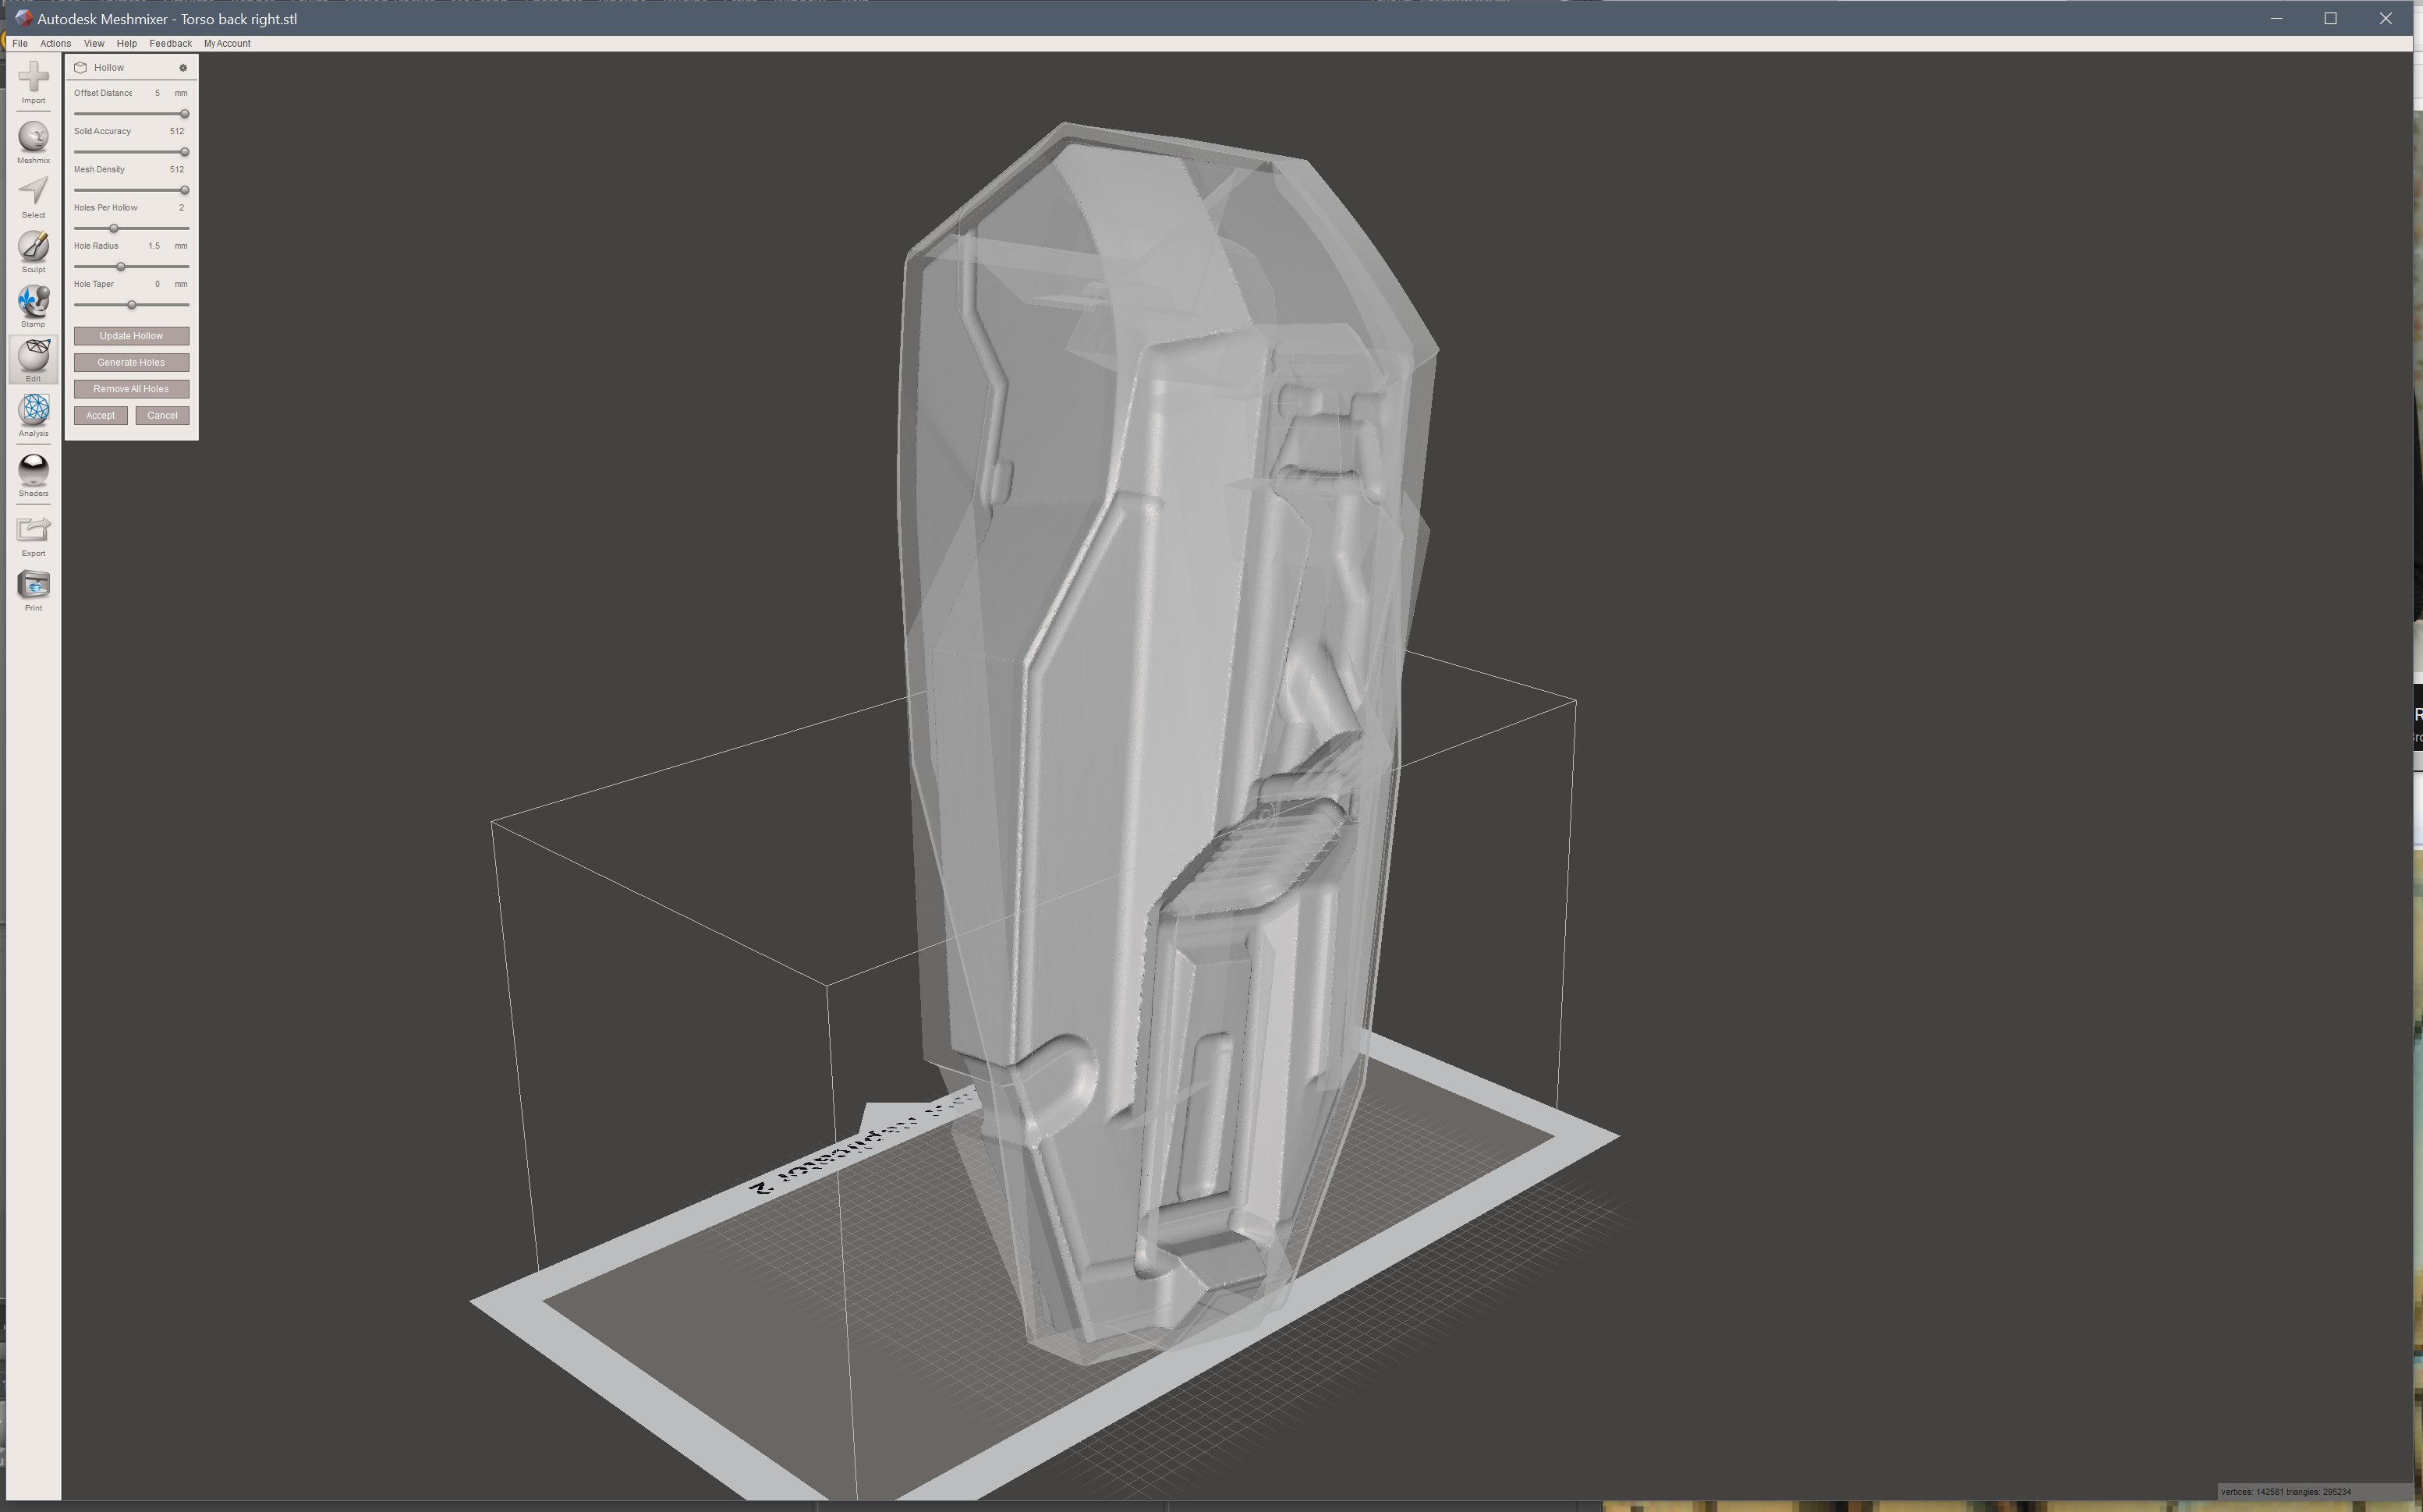Open the Analysis tool

point(33,410)
